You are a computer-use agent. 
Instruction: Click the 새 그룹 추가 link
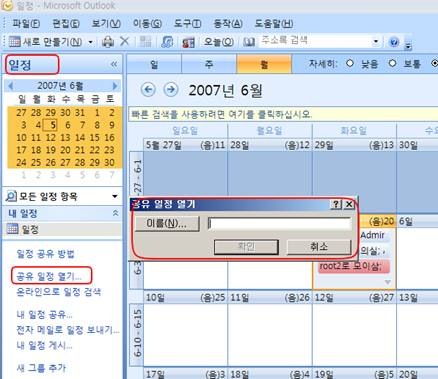[41, 368]
